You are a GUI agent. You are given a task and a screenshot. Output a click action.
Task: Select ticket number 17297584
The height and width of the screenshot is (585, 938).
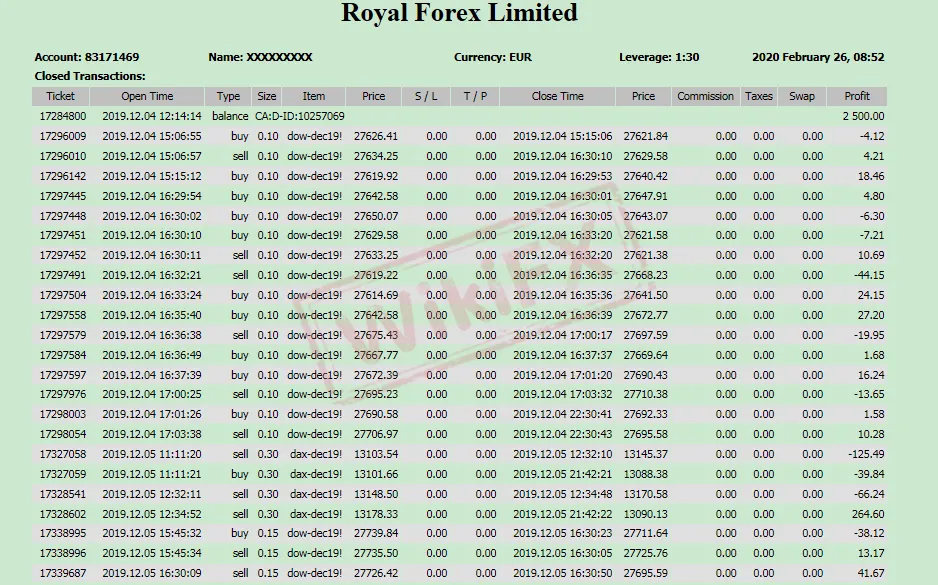pos(63,355)
